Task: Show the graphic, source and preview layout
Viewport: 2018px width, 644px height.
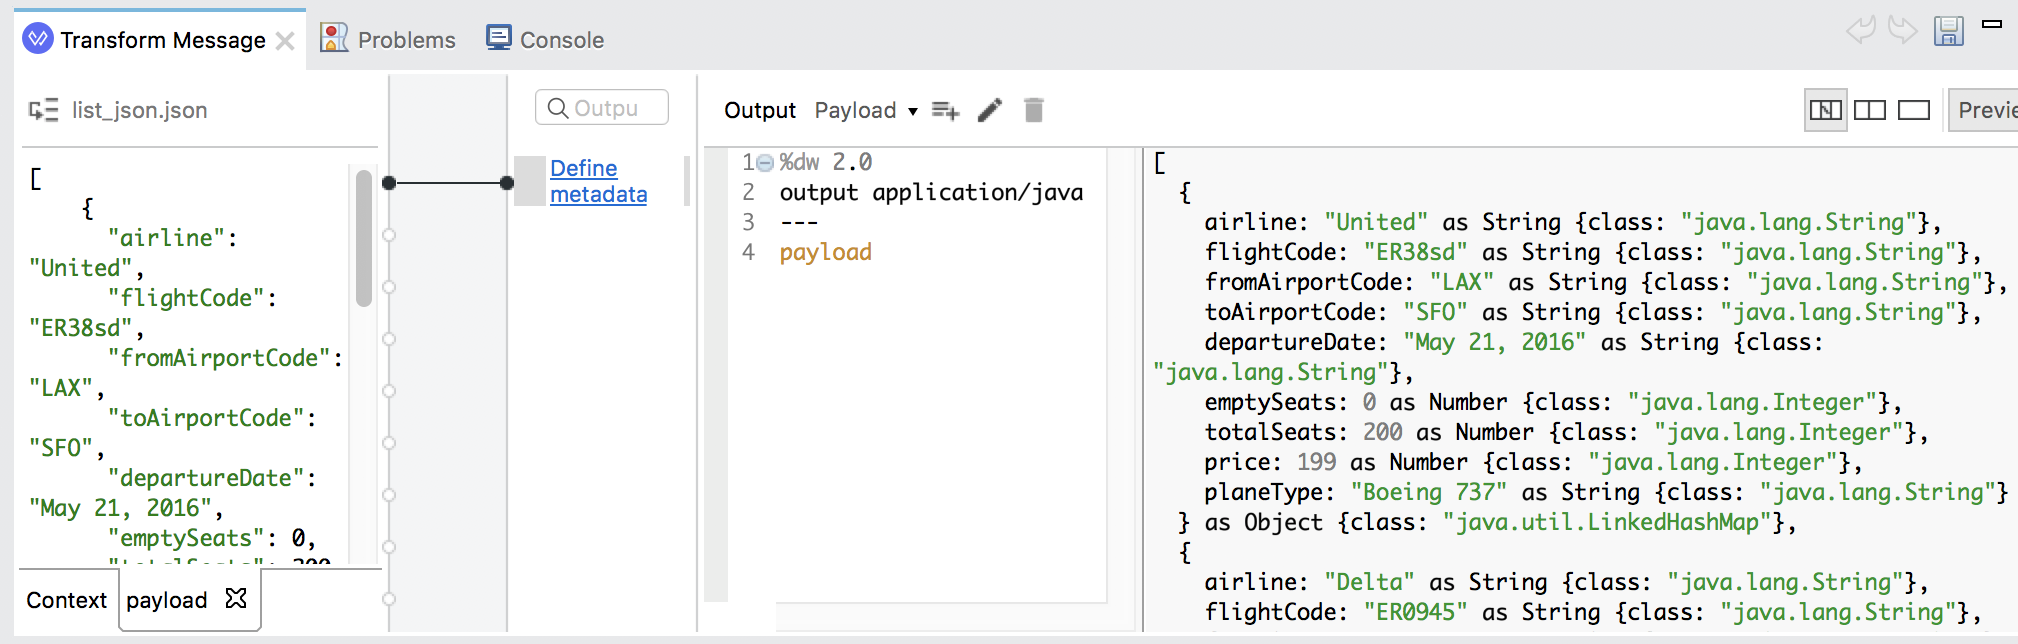Action: click(x=1826, y=110)
